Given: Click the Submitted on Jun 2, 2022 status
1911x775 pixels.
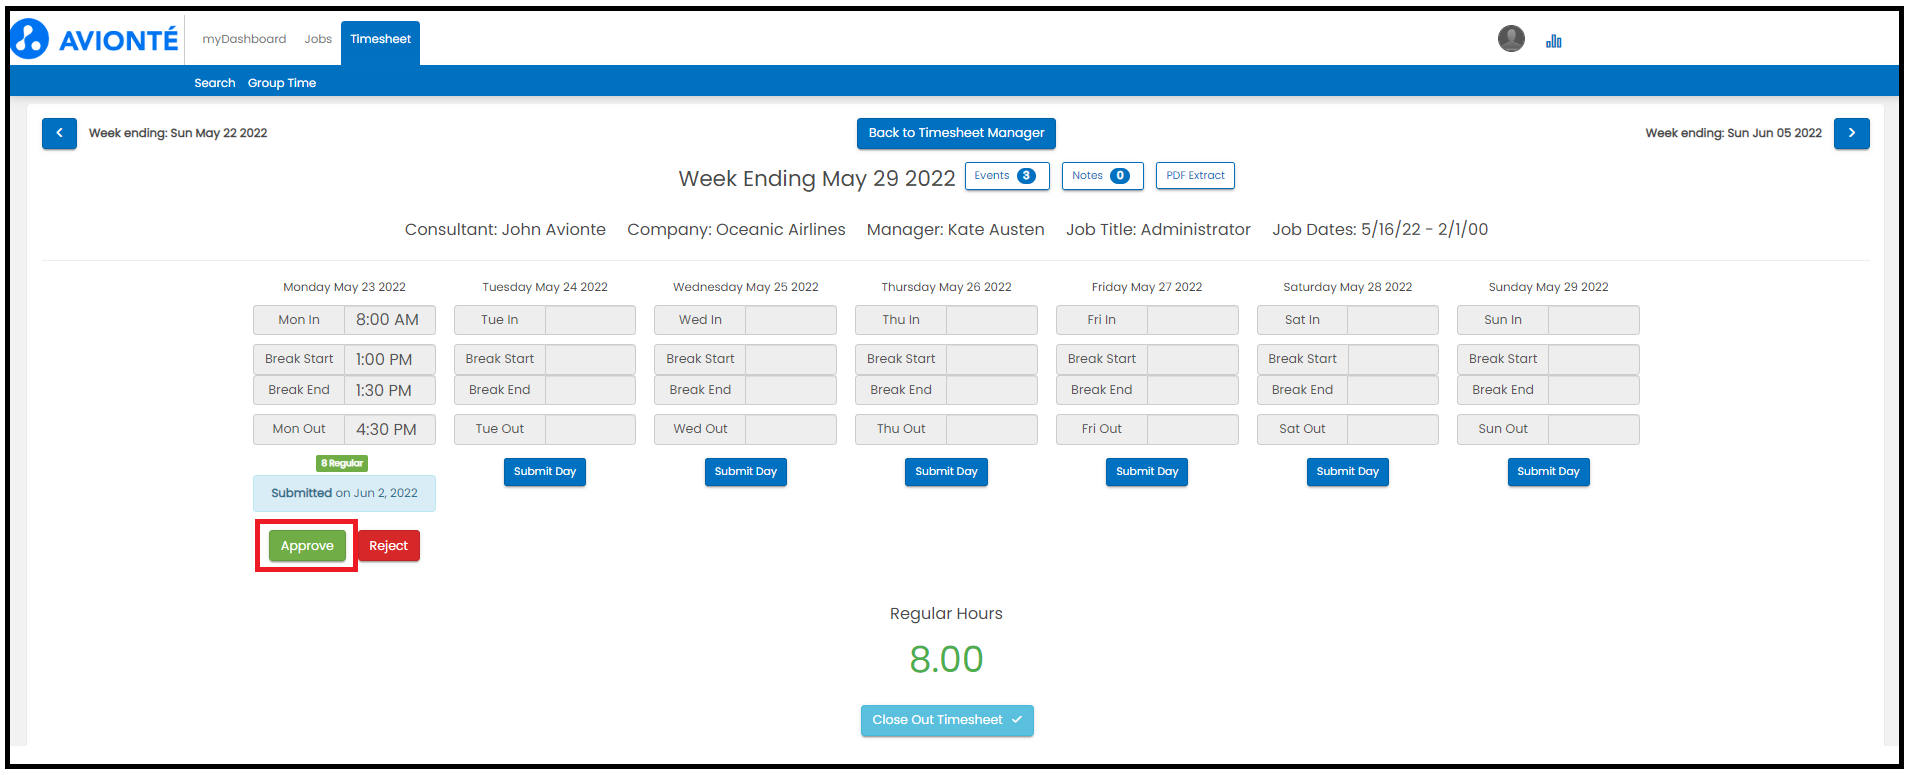Looking at the screenshot, I should click(x=344, y=493).
